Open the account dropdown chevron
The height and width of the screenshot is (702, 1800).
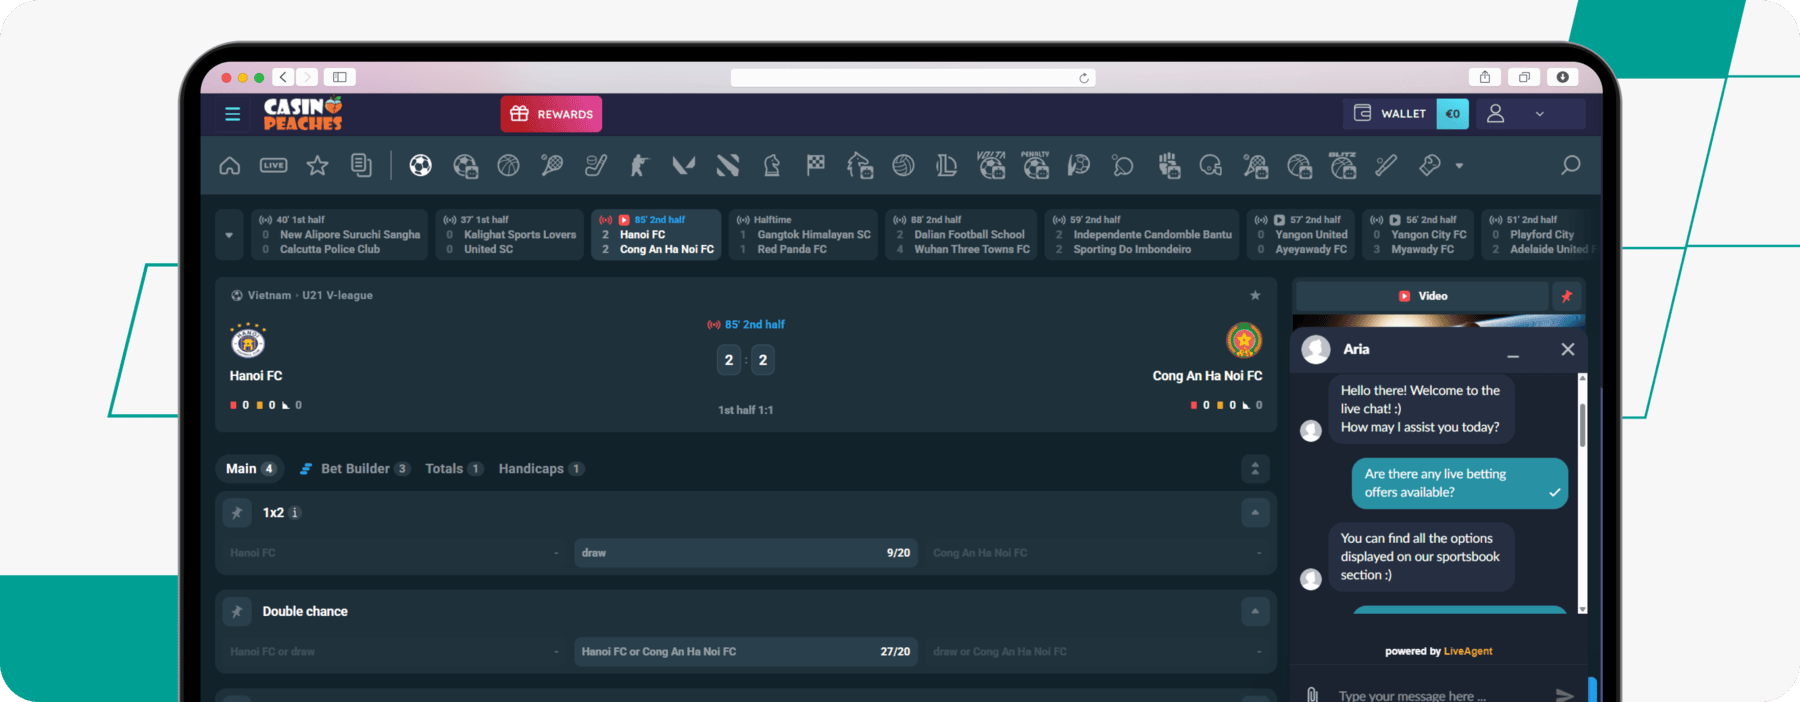[1540, 114]
